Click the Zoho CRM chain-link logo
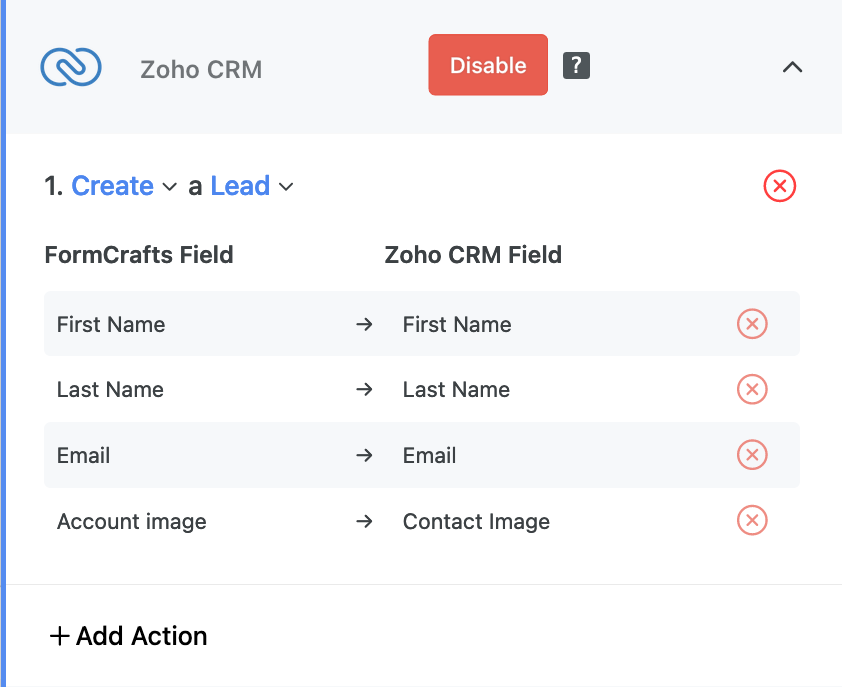The image size is (842, 687). coord(71,67)
